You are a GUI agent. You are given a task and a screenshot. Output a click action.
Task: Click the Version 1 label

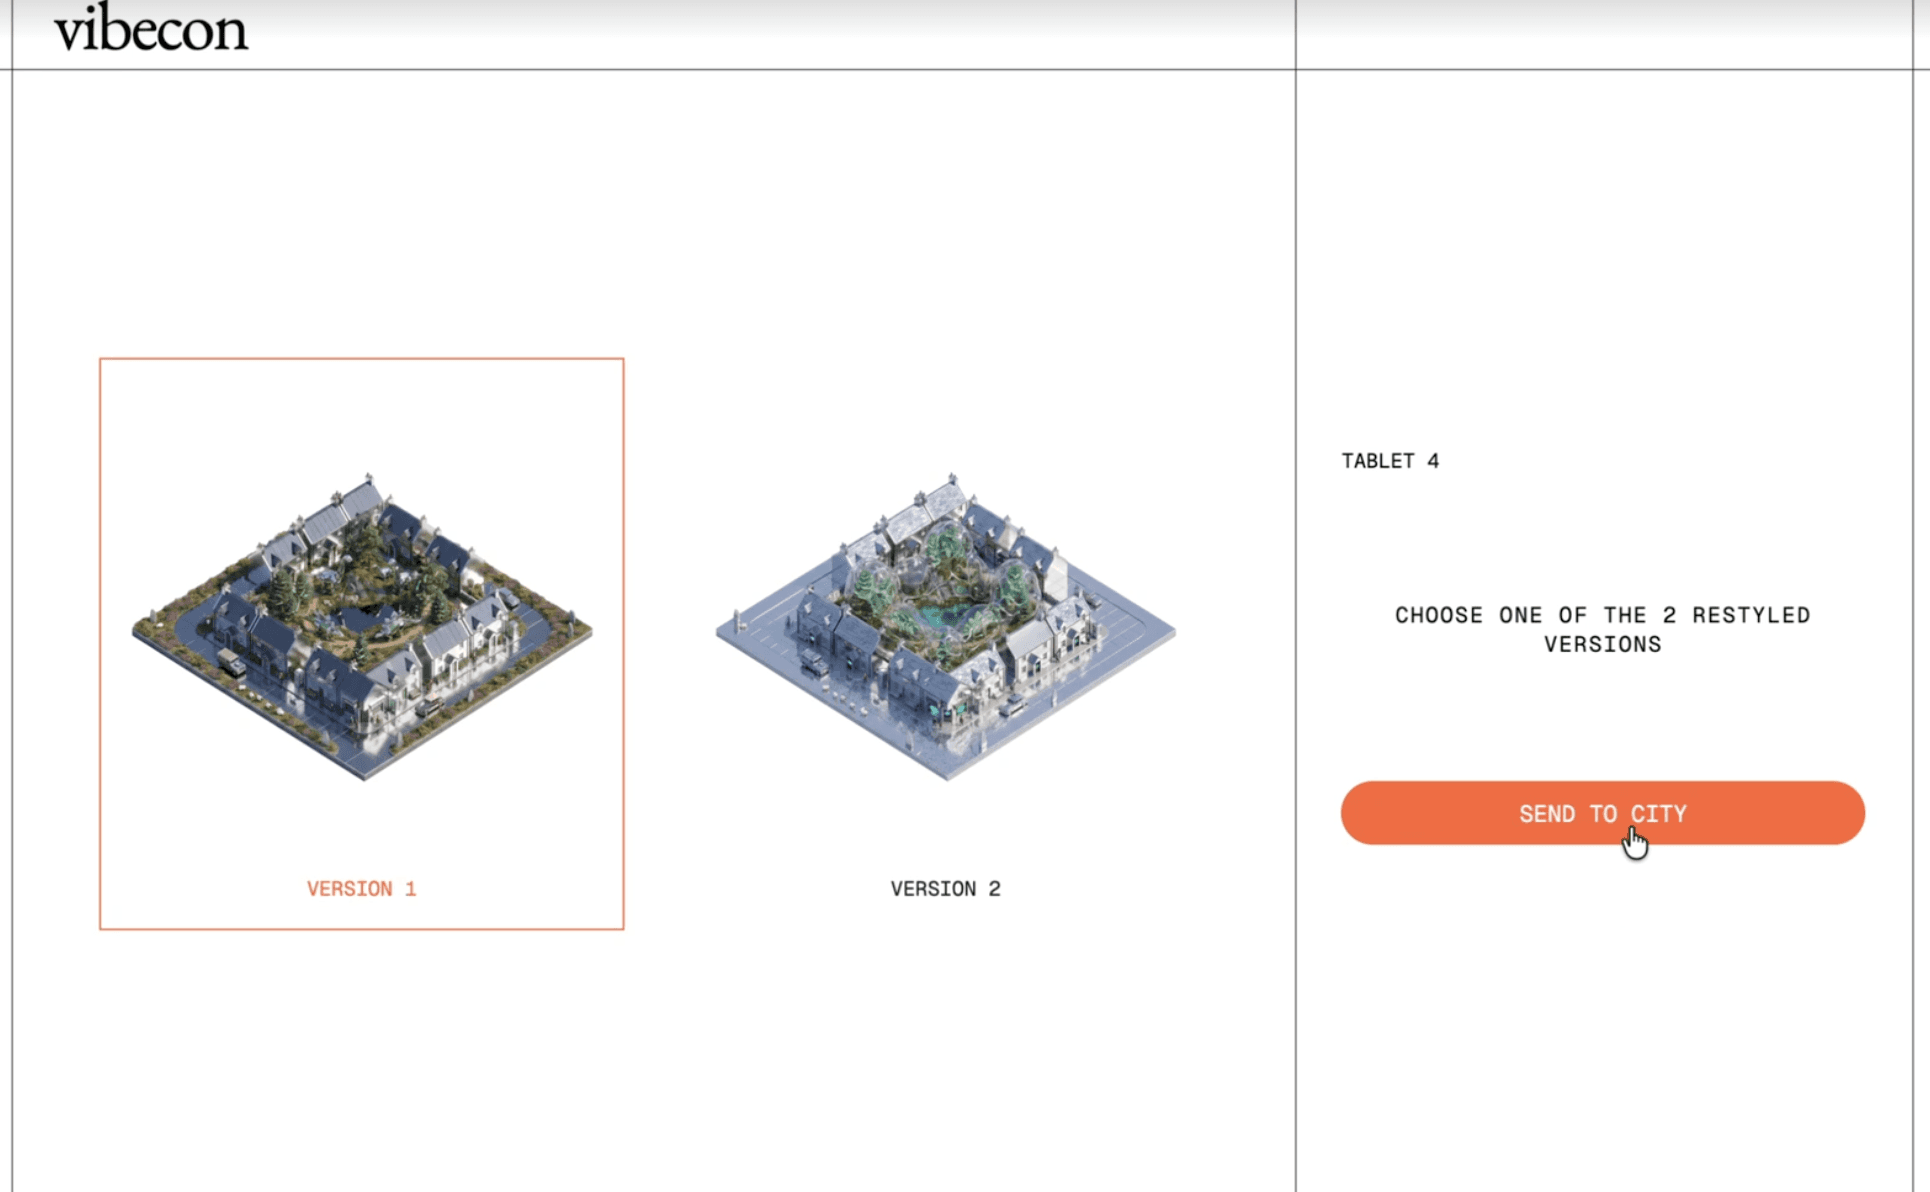pyautogui.click(x=362, y=889)
